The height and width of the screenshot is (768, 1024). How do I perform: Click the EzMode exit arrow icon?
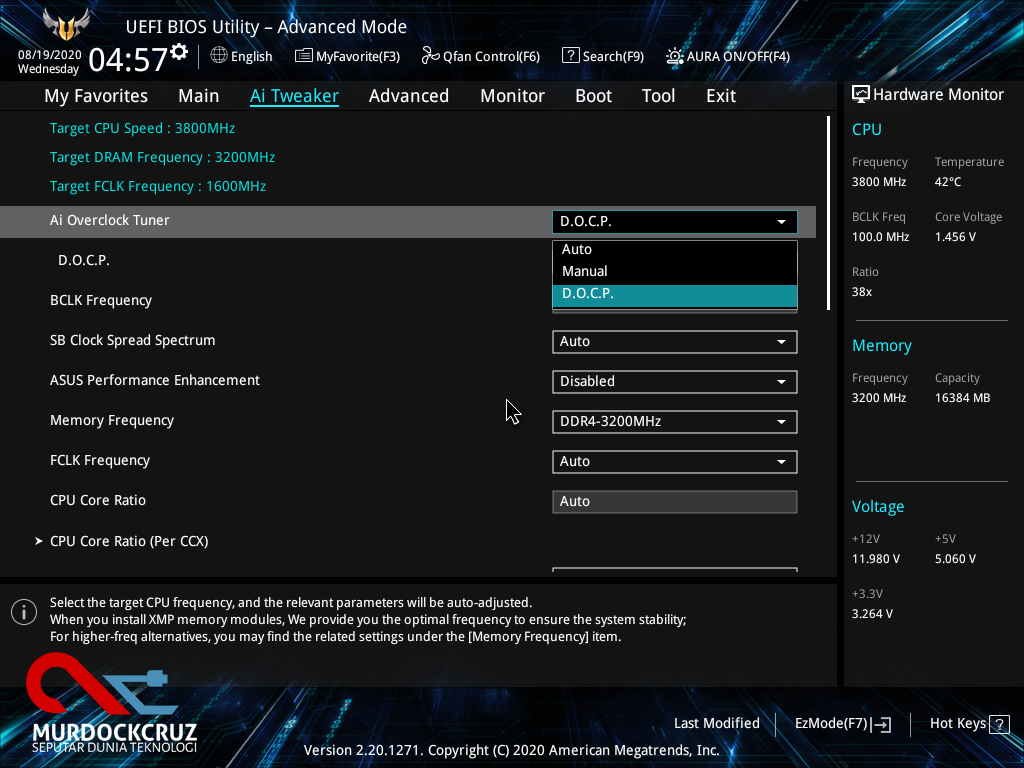(882, 724)
